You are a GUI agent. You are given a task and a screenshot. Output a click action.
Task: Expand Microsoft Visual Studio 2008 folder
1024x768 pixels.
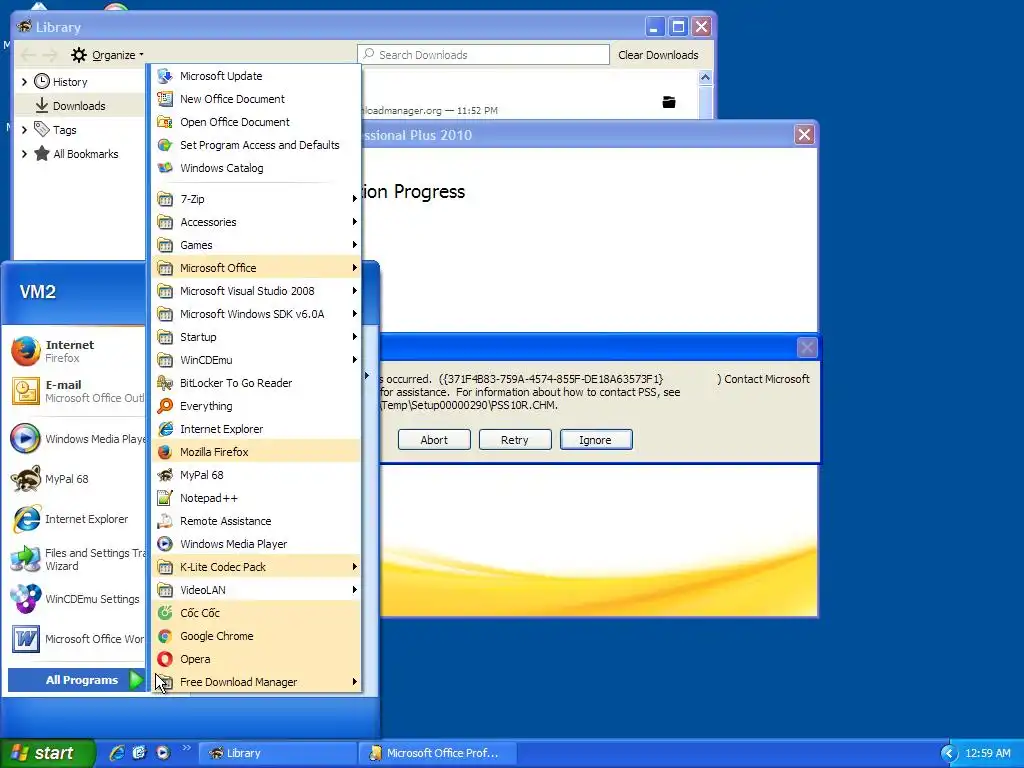[256, 291]
